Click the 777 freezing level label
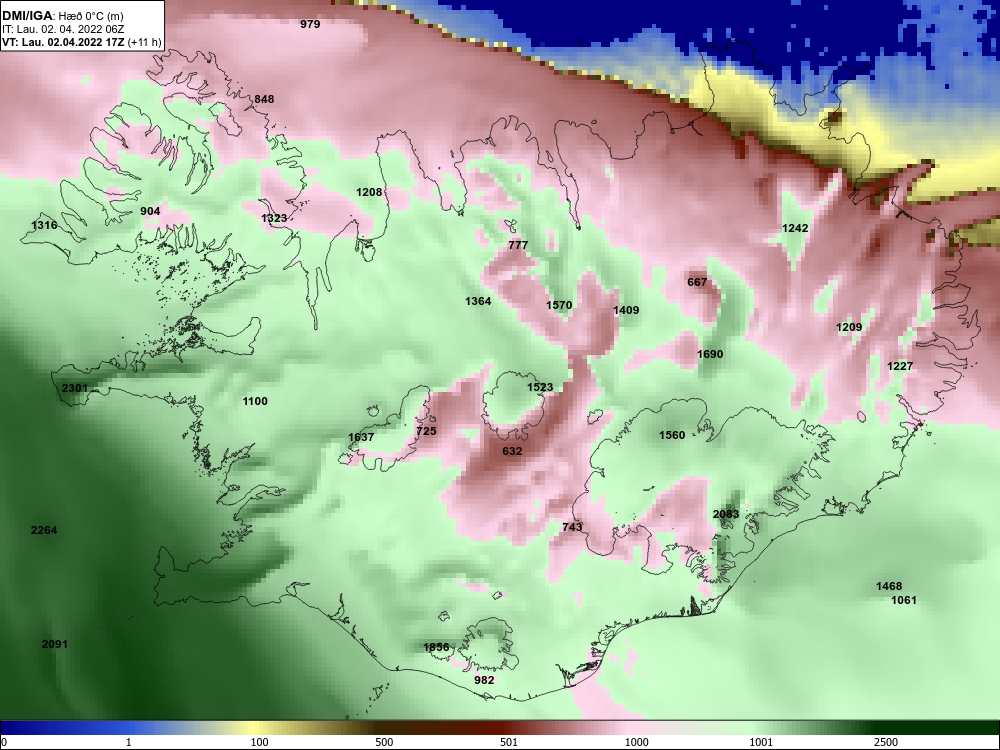Screen dimensions: 1000x750 click(x=518, y=245)
